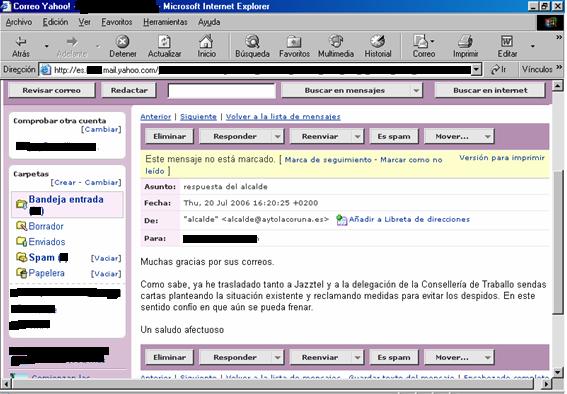Image resolution: width=567 pixels, height=394 pixels.
Task: Click the page icon in address bar
Action: pyautogui.click(x=45, y=69)
